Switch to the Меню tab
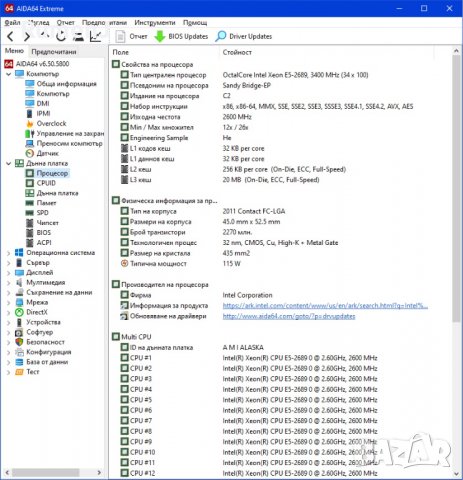 tap(14, 51)
